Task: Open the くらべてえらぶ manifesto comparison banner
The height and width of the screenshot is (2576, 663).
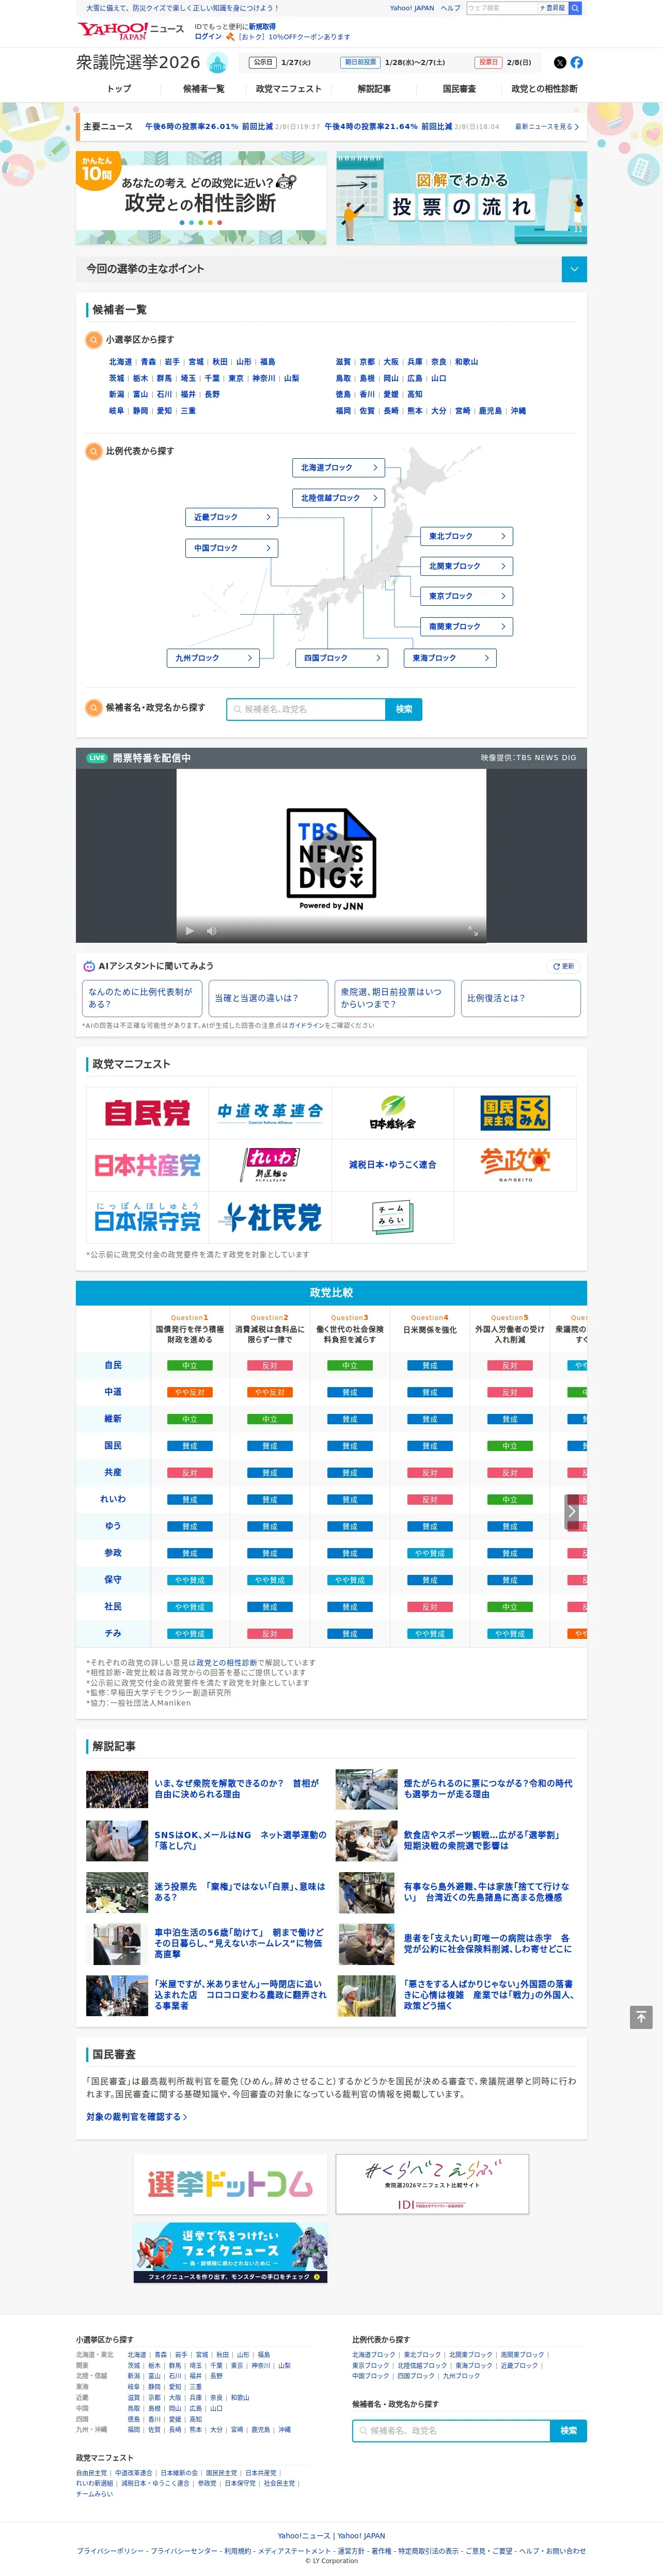Action: [432, 2184]
